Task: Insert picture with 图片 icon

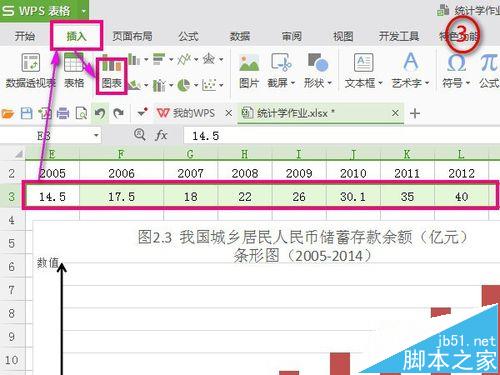Action: coord(249,63)
